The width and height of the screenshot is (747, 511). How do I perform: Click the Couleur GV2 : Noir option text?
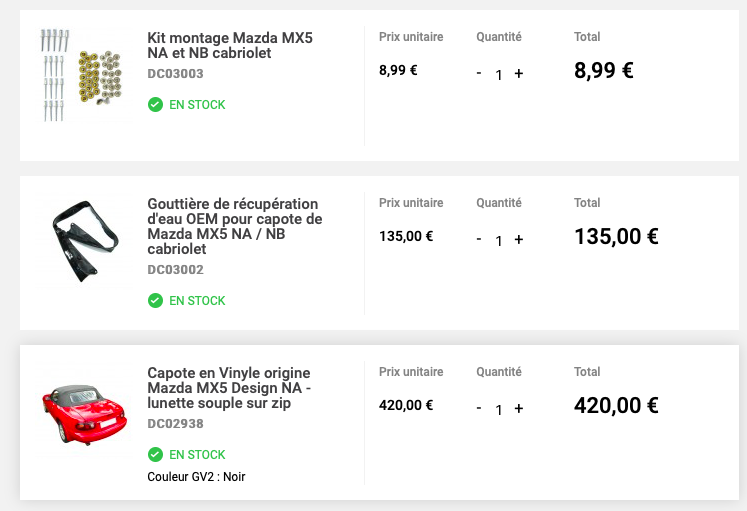[196, 477]
